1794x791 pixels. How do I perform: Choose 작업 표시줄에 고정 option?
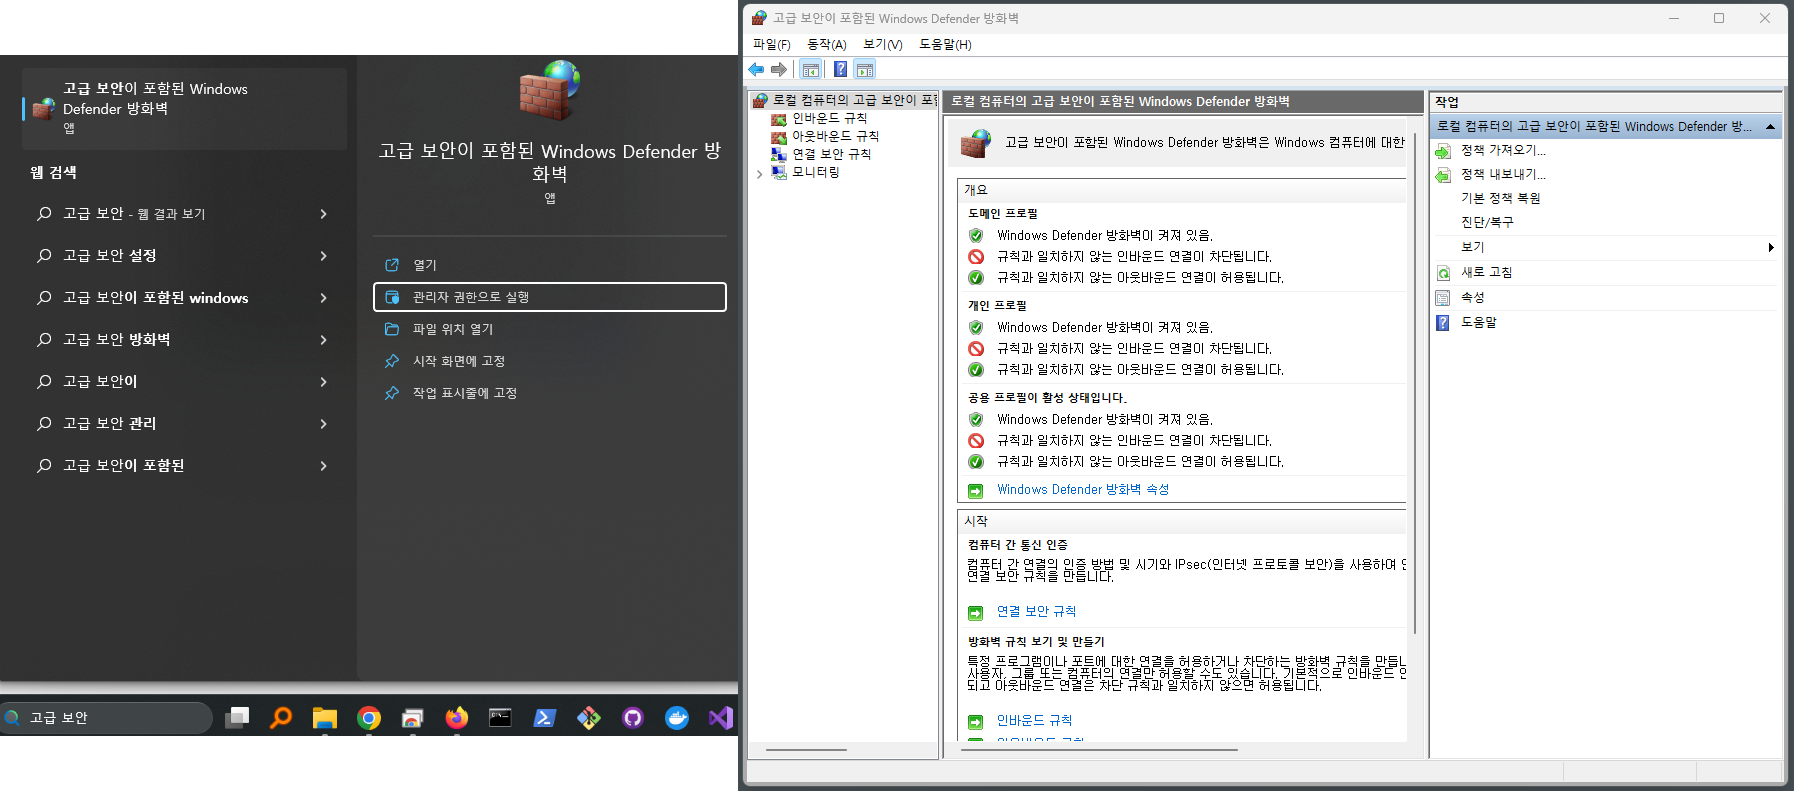coord(549,393)
